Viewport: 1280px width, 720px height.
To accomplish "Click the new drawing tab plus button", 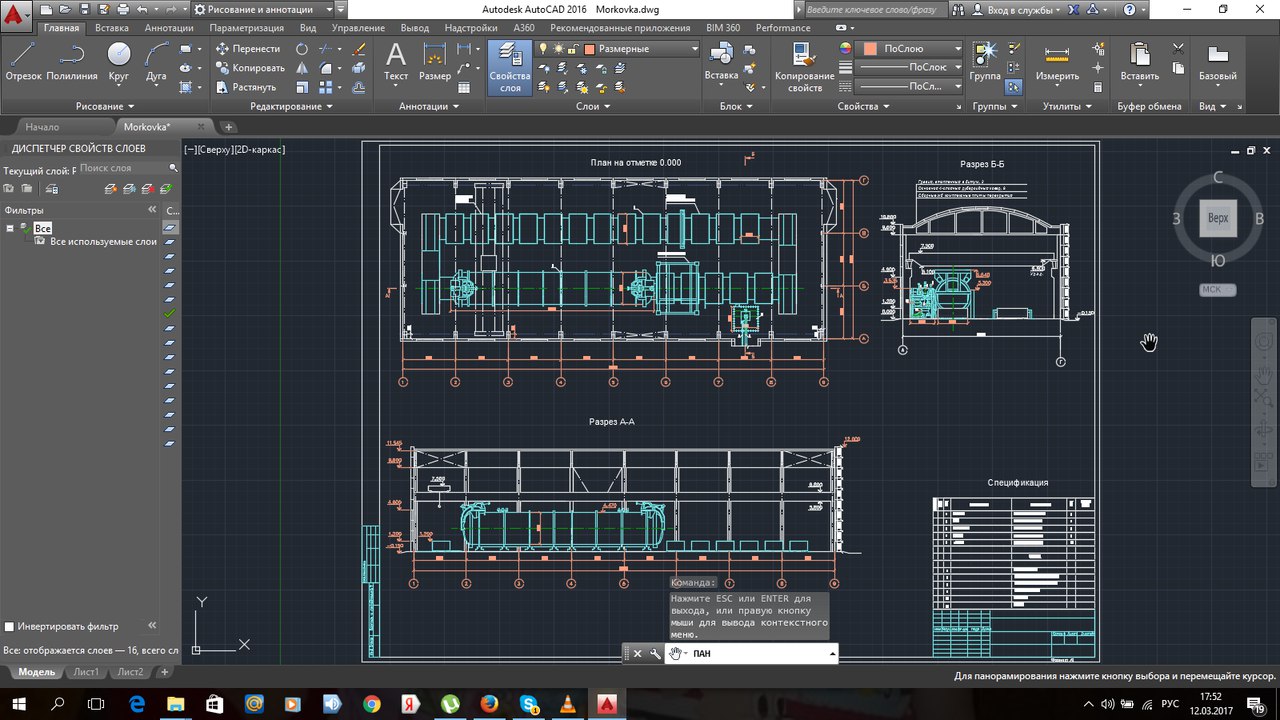I will [x=228, y=127].
